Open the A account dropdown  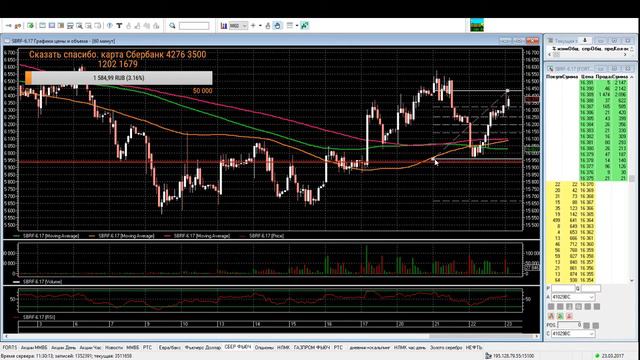click(x=573, y=297)
